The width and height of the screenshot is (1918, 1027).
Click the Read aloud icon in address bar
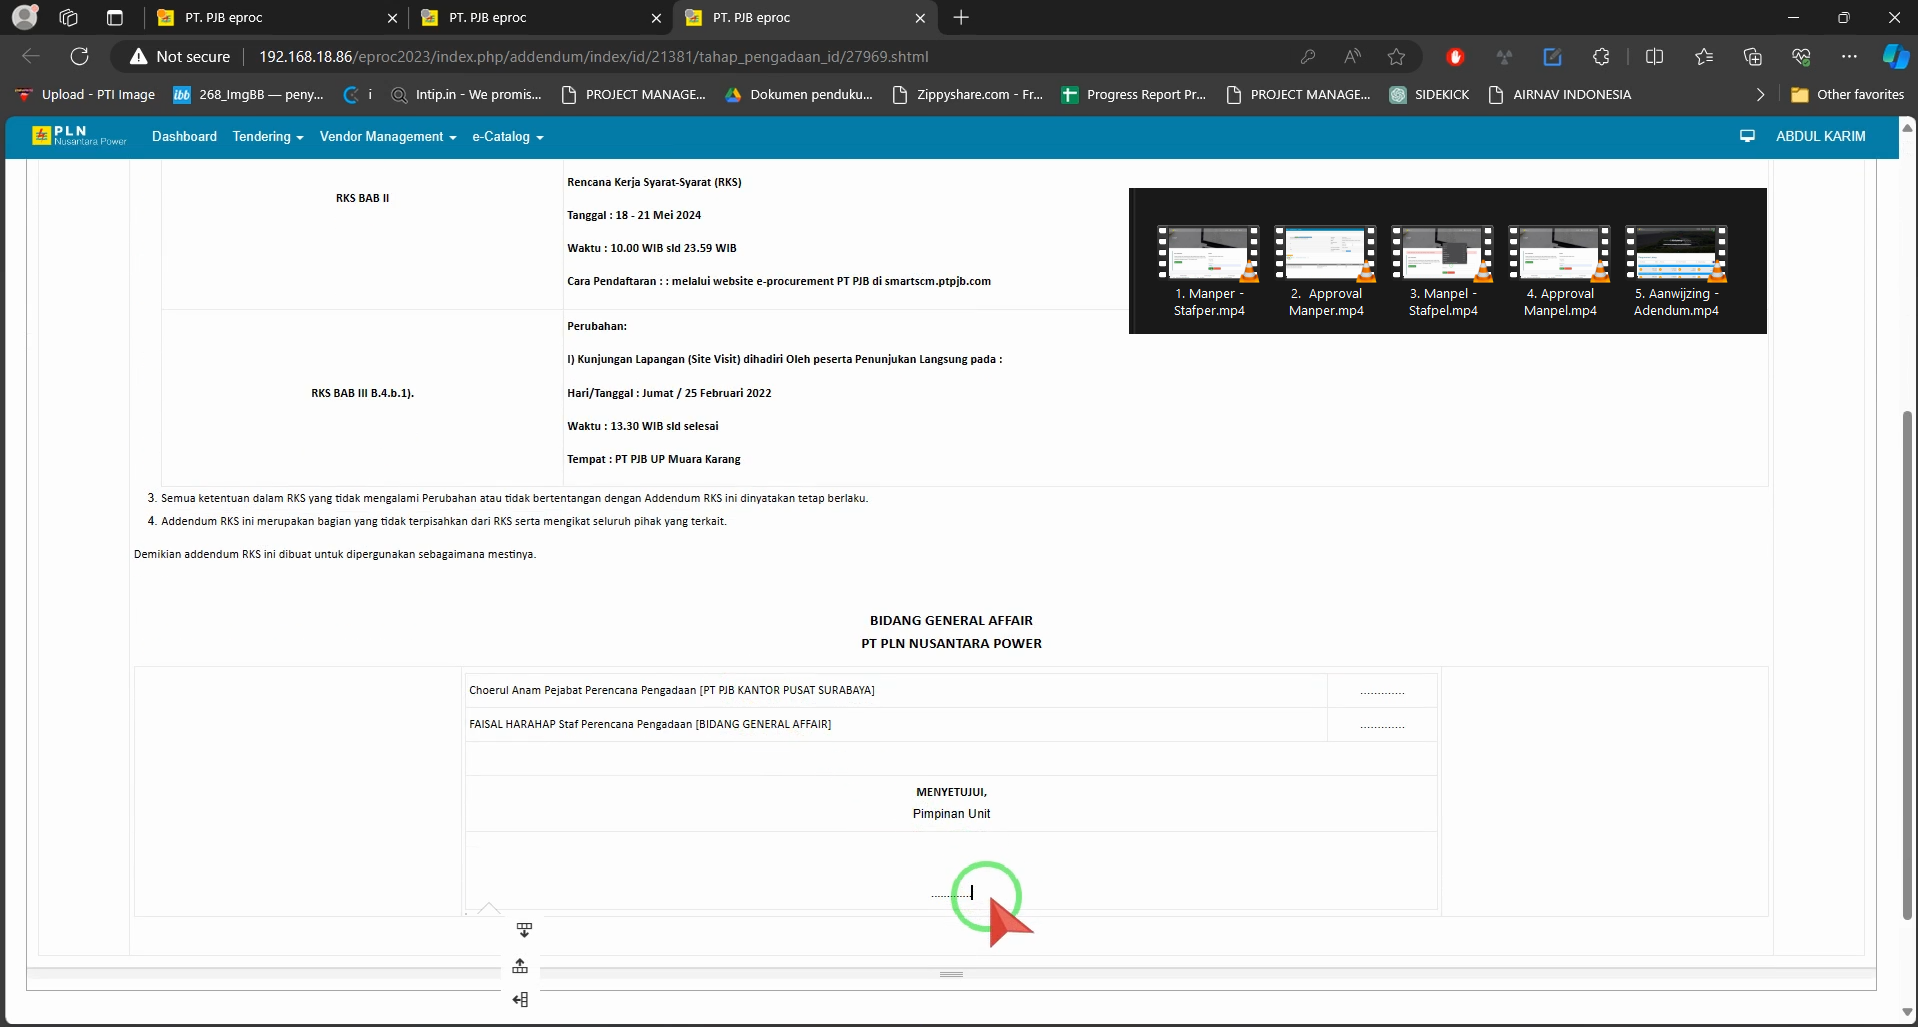click(1352, 57)
